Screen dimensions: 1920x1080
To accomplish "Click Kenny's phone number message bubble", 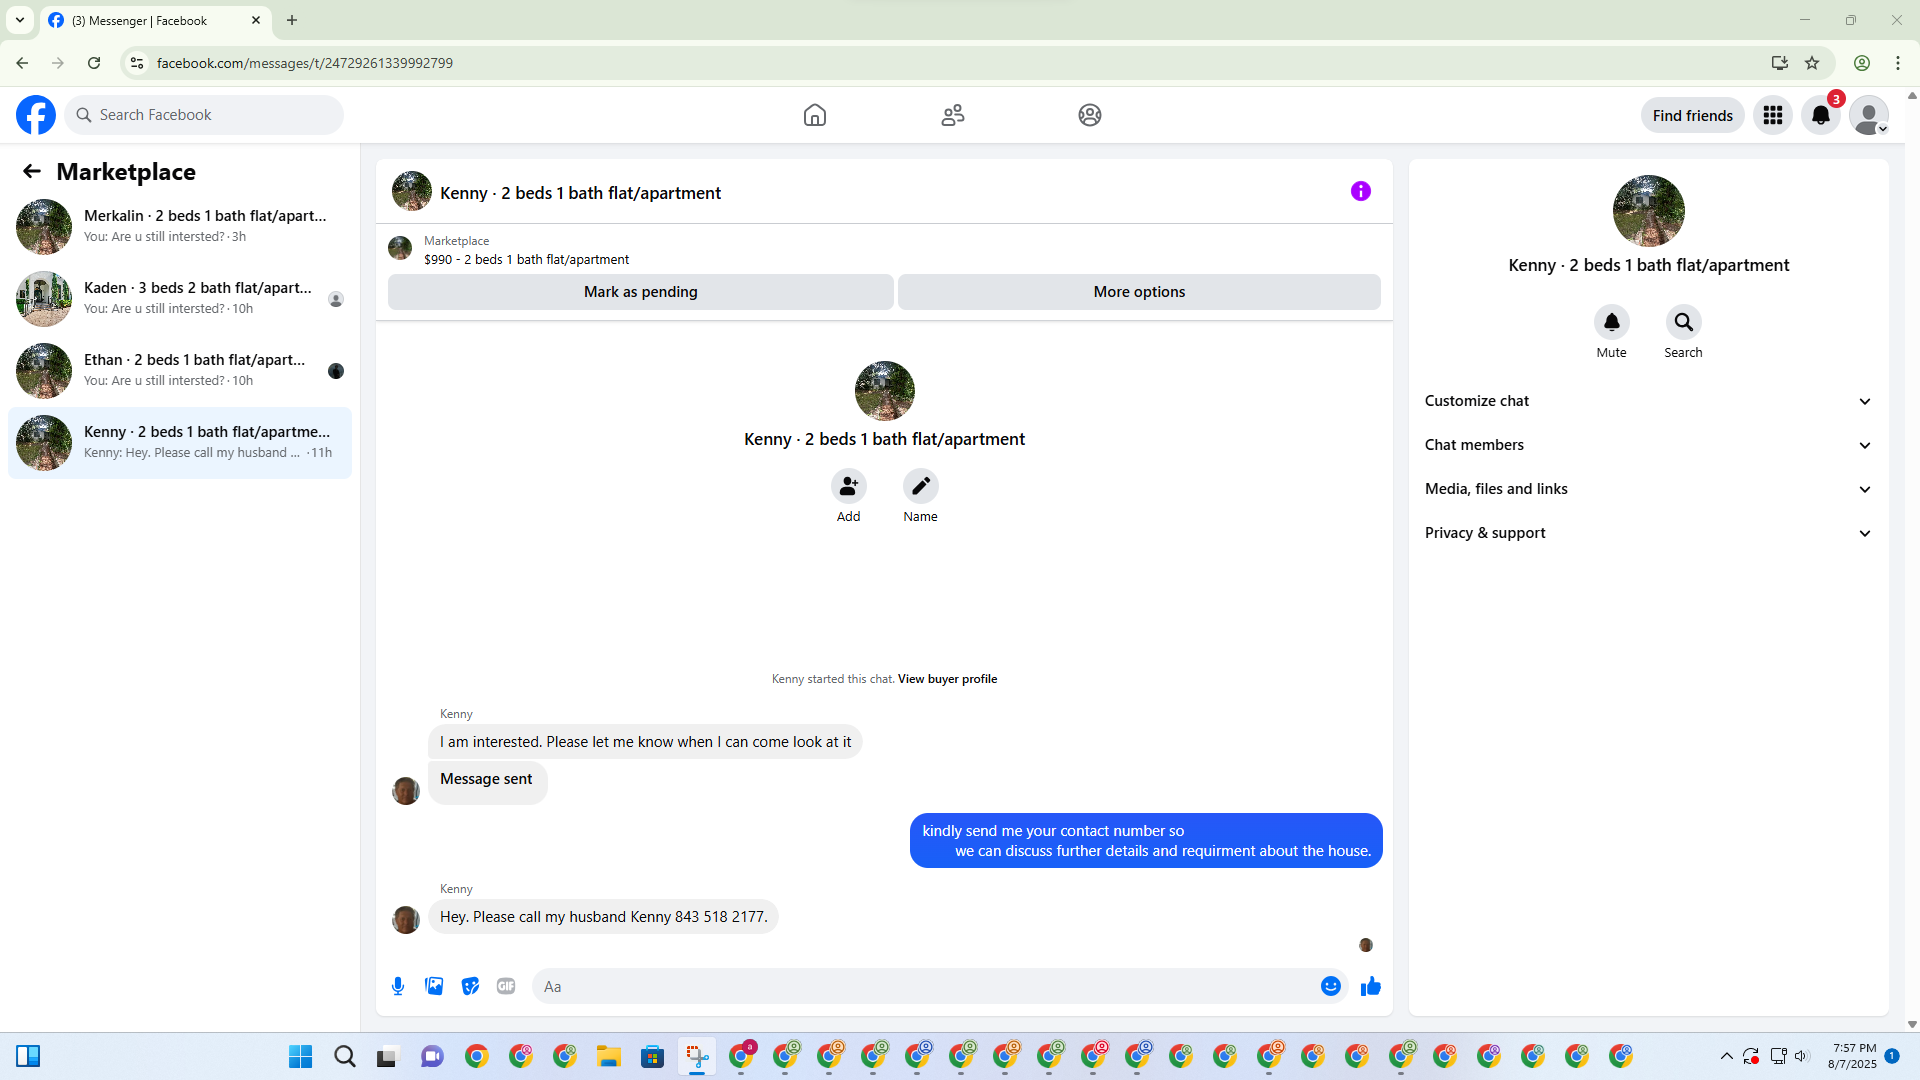I will click(x=603, y=917).
